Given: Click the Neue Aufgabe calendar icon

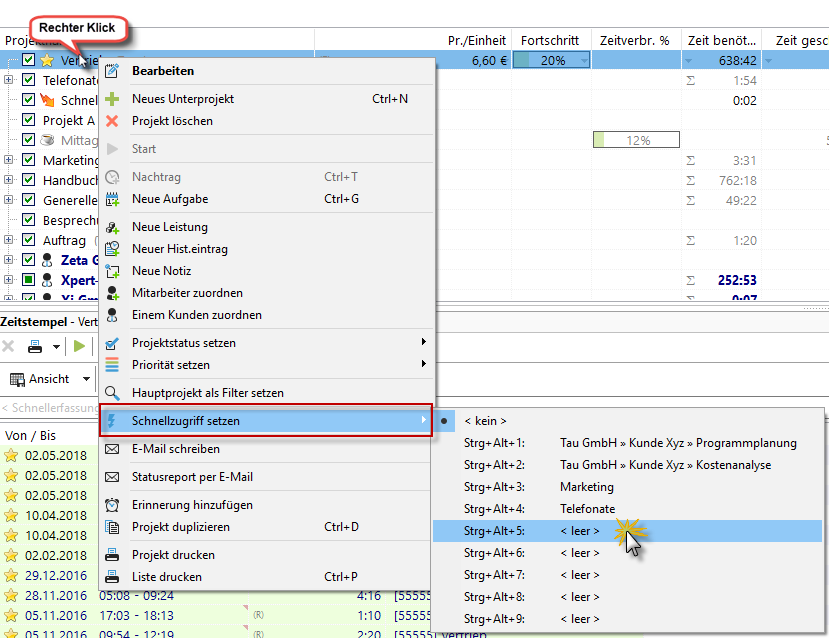Looking at the screenshot, I should (x=112, y=199).
